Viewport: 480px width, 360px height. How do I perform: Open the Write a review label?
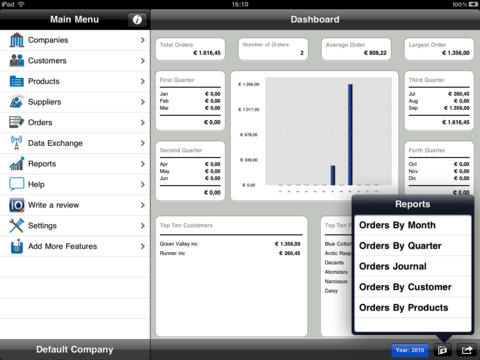[54, 205]
